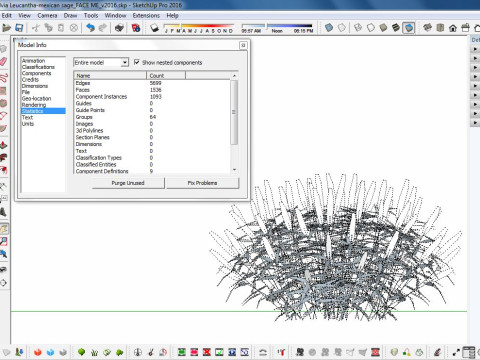Screen dimensions: 480x360
Task: Select Components in Model Info list
Action: tap(37, 73)
